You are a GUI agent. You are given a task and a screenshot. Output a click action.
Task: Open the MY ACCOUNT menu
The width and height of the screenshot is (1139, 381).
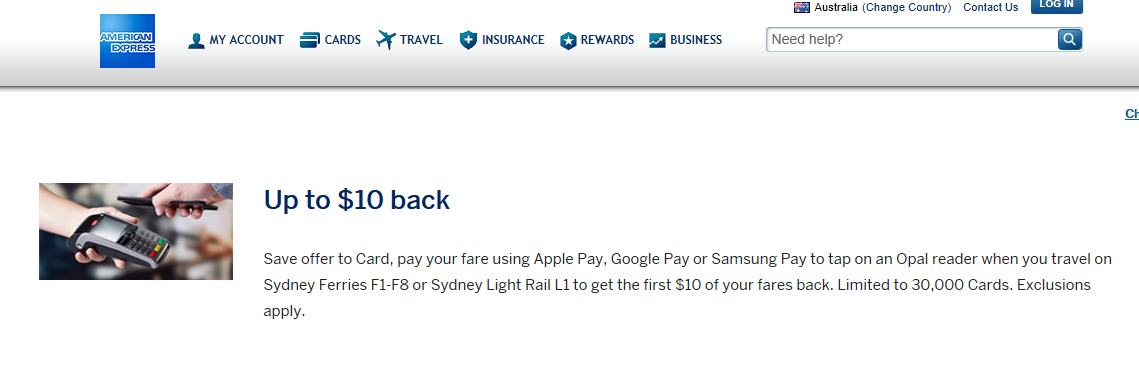pos(246,40)
